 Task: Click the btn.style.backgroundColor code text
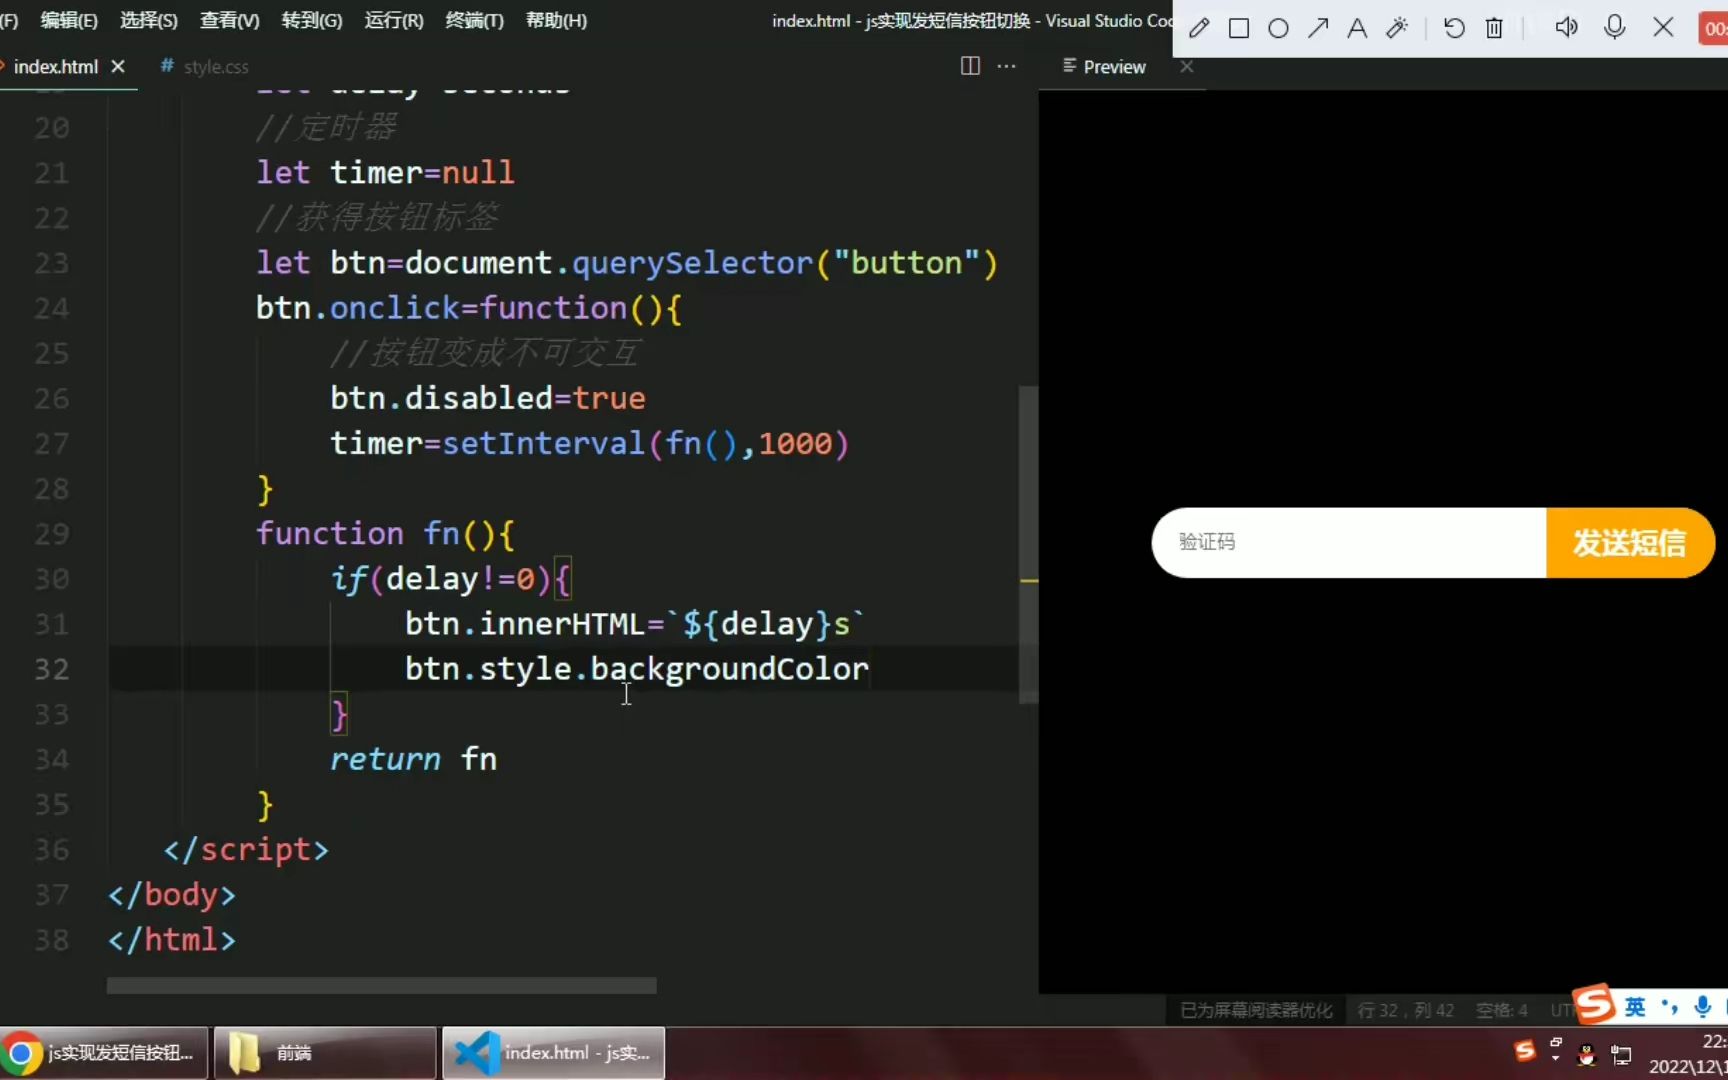tap(637, 669)
